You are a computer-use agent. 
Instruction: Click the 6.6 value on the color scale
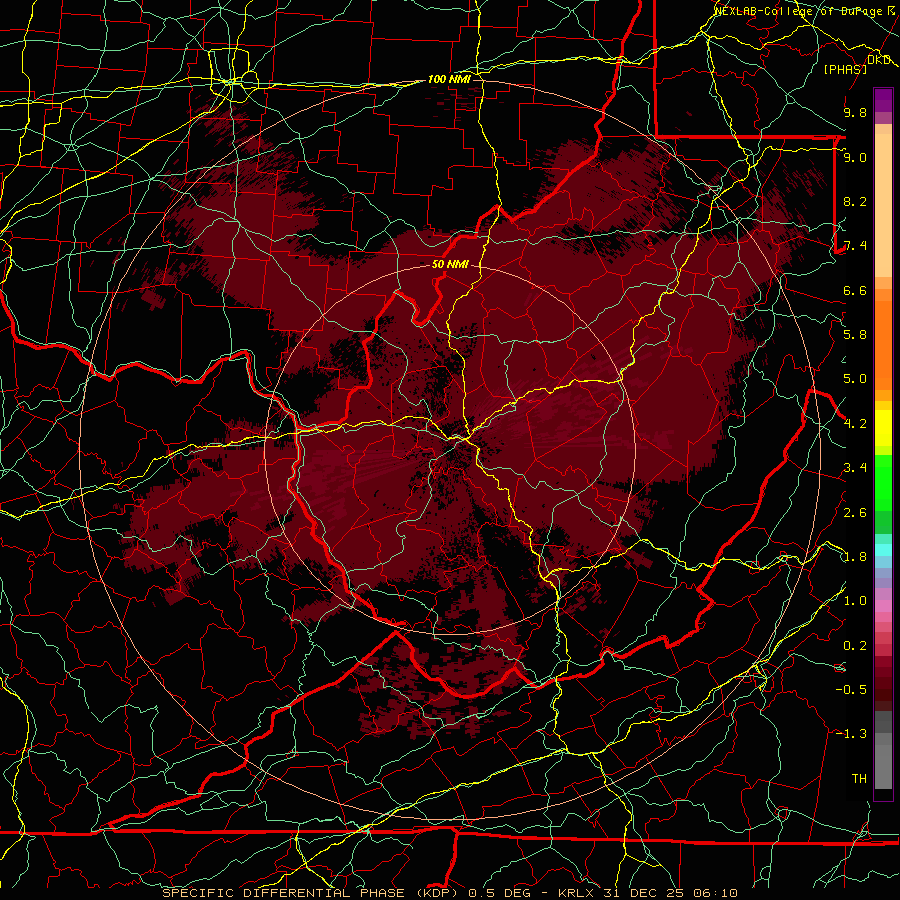855,290
